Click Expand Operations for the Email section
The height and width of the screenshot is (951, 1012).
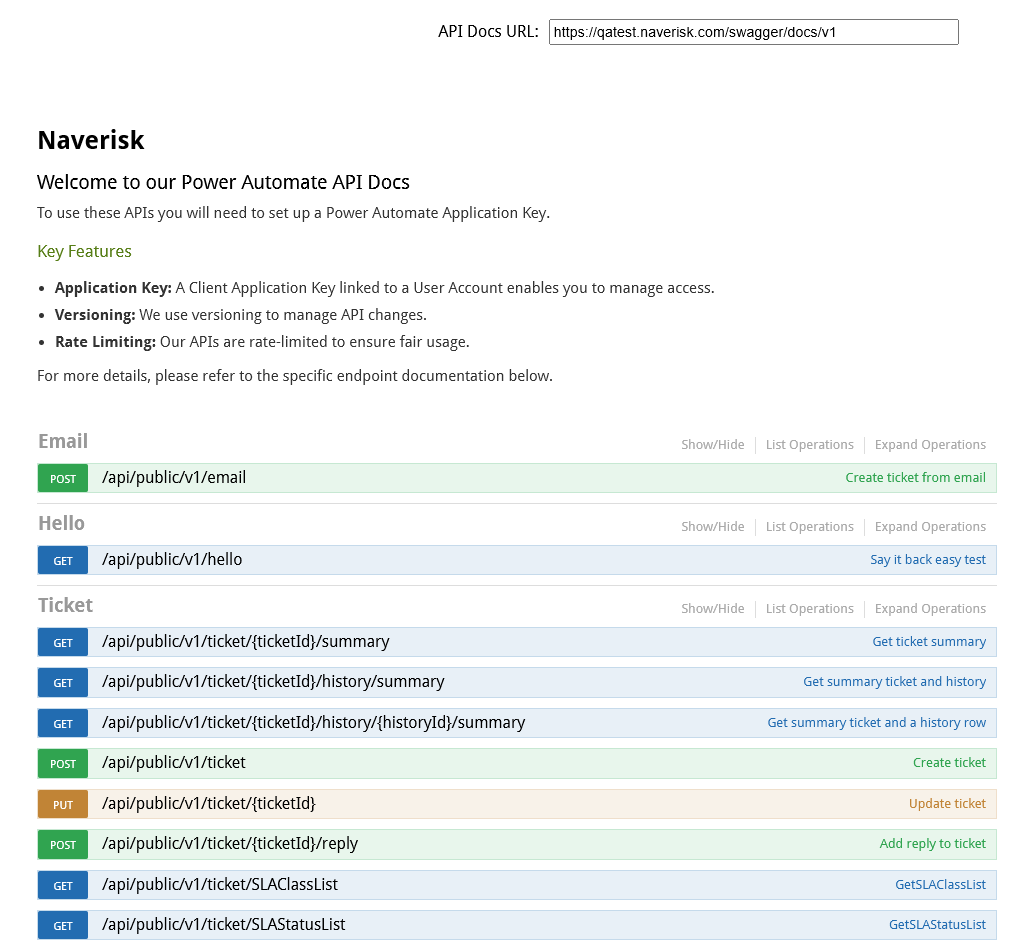pos(930,445)
